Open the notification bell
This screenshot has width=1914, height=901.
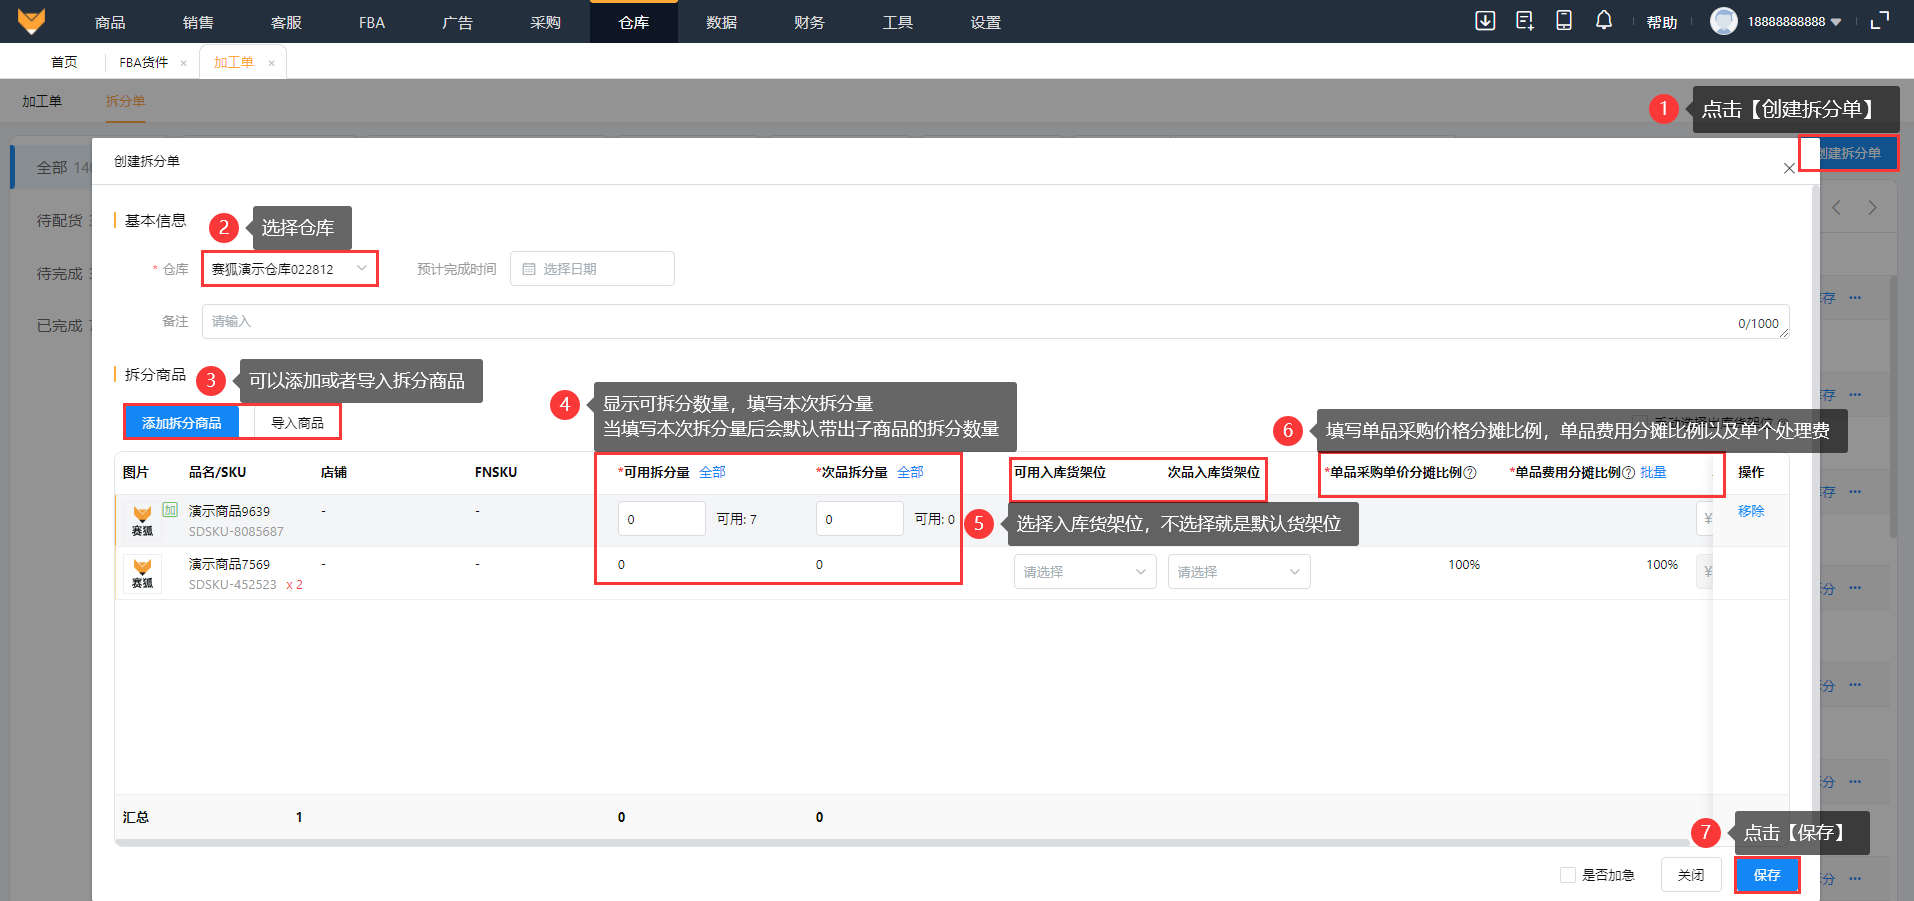1604,21
